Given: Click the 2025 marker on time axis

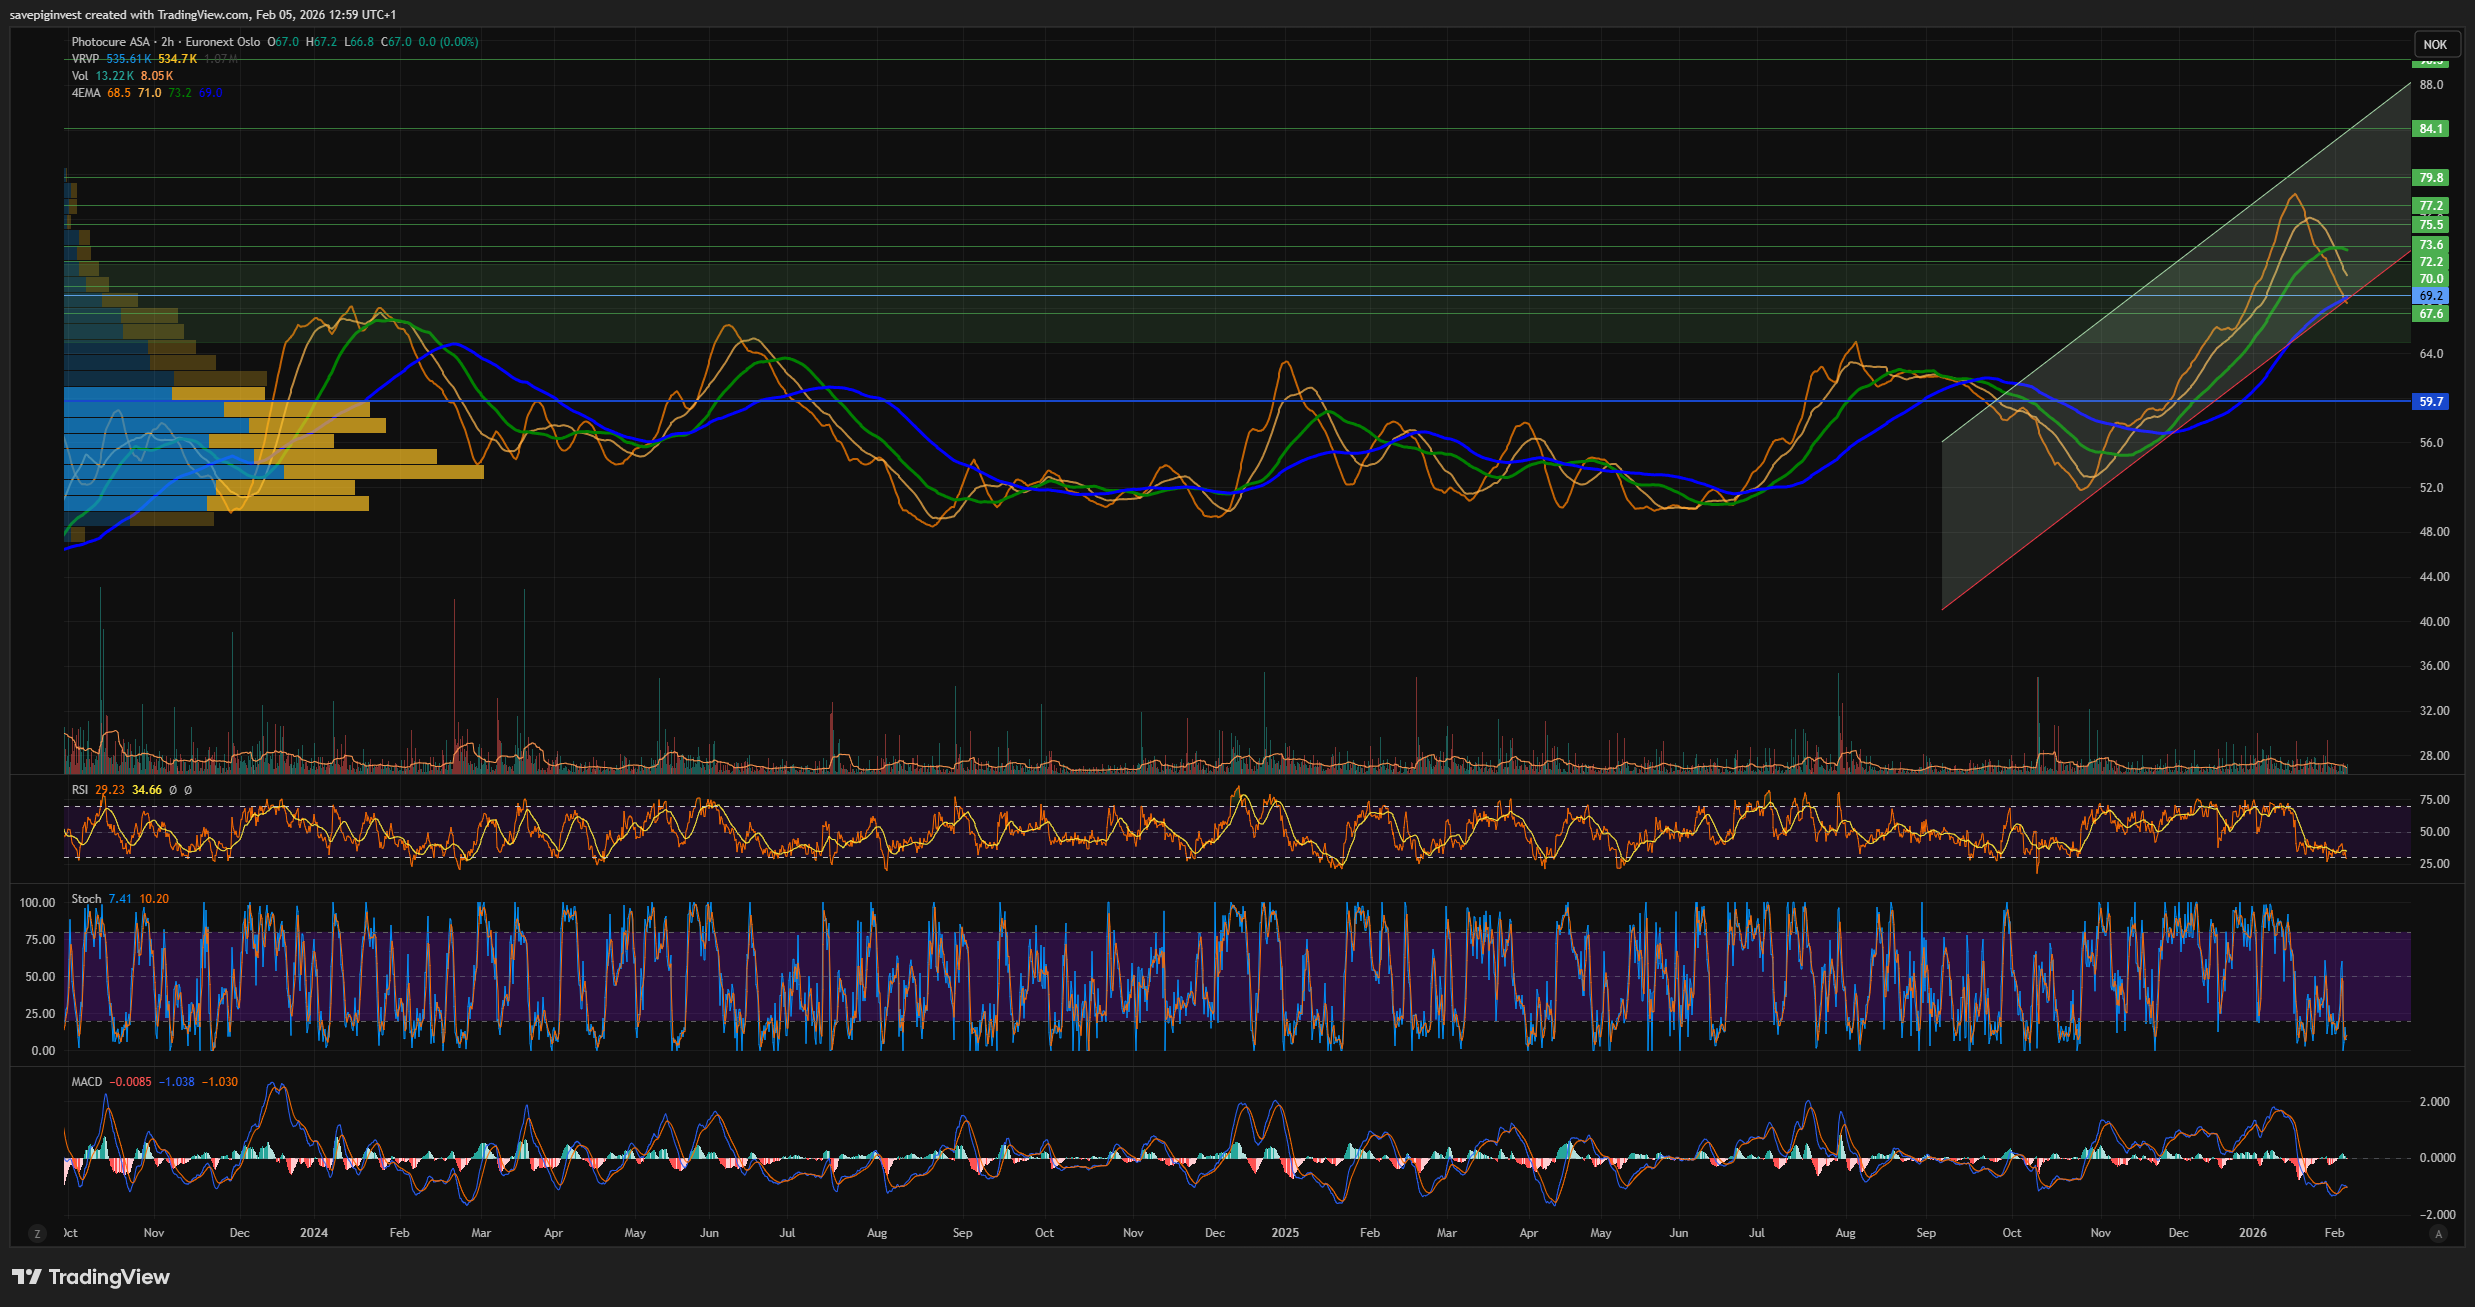Looking at the screenshot, I should click(x=1285, y=1233).
